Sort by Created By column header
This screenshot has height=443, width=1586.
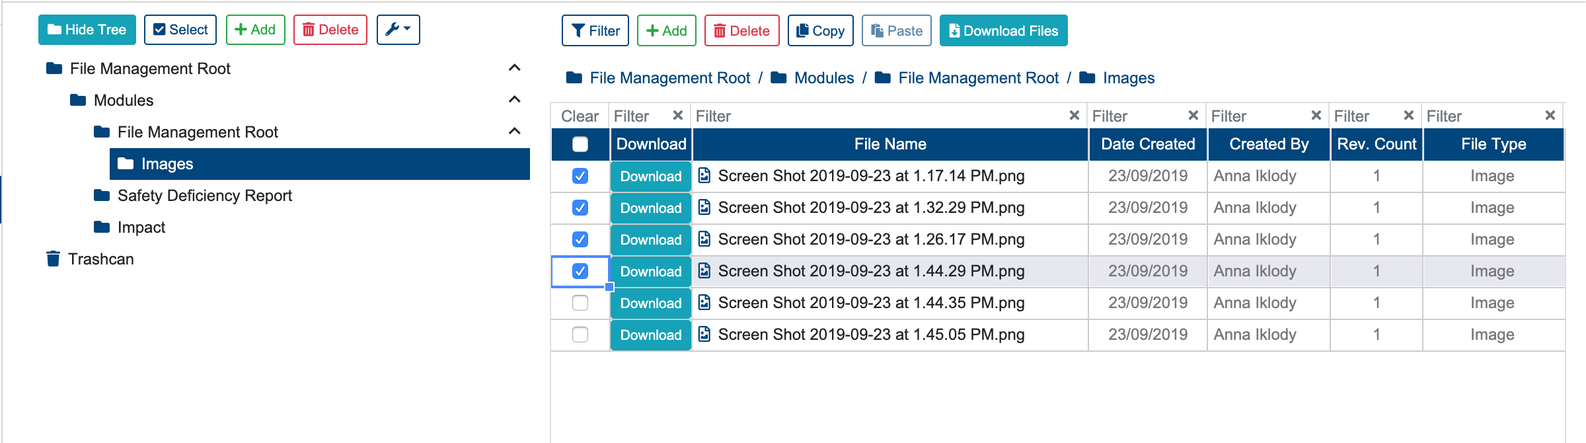pyautogui.click(x=1269, y=144)
